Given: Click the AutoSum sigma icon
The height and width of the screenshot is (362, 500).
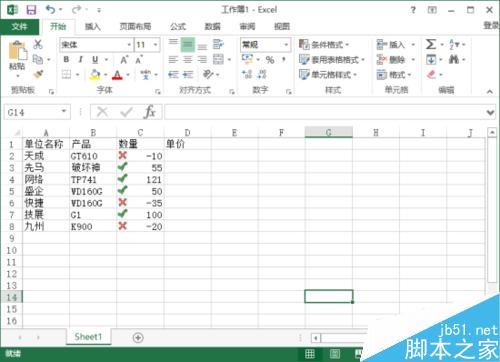Looking at the screenshot, I should [431, 44].
